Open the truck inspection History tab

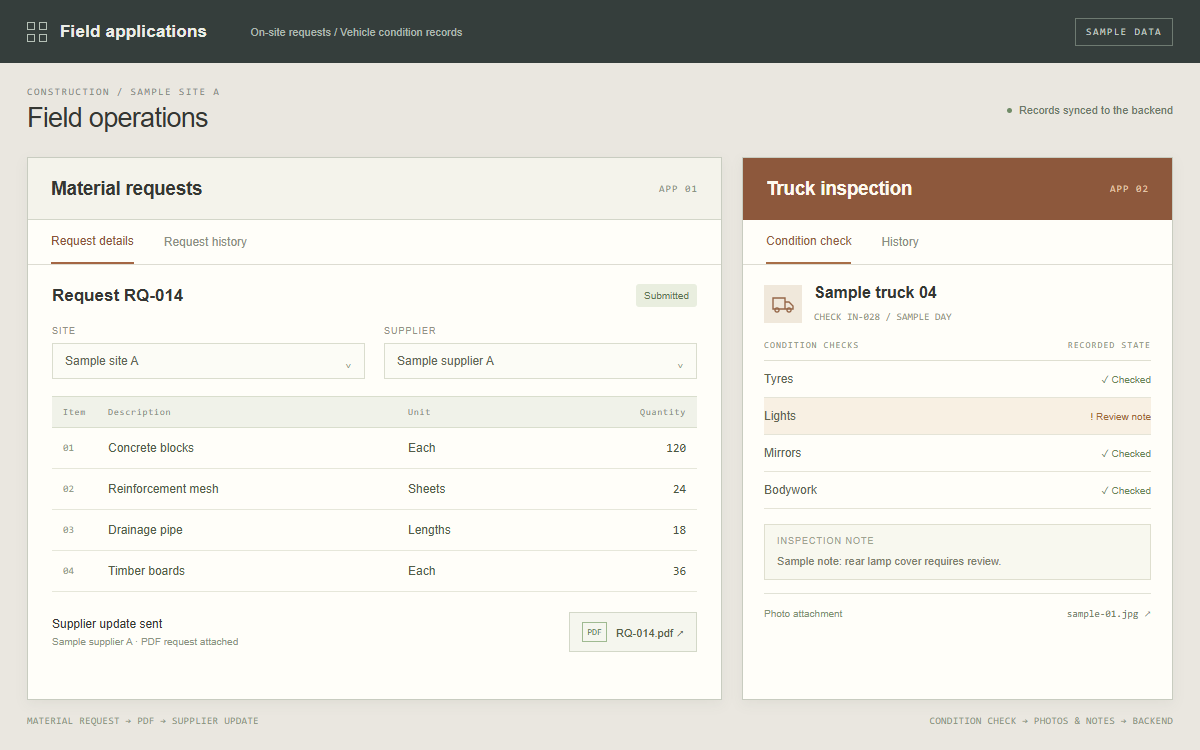tap(900, 242)
